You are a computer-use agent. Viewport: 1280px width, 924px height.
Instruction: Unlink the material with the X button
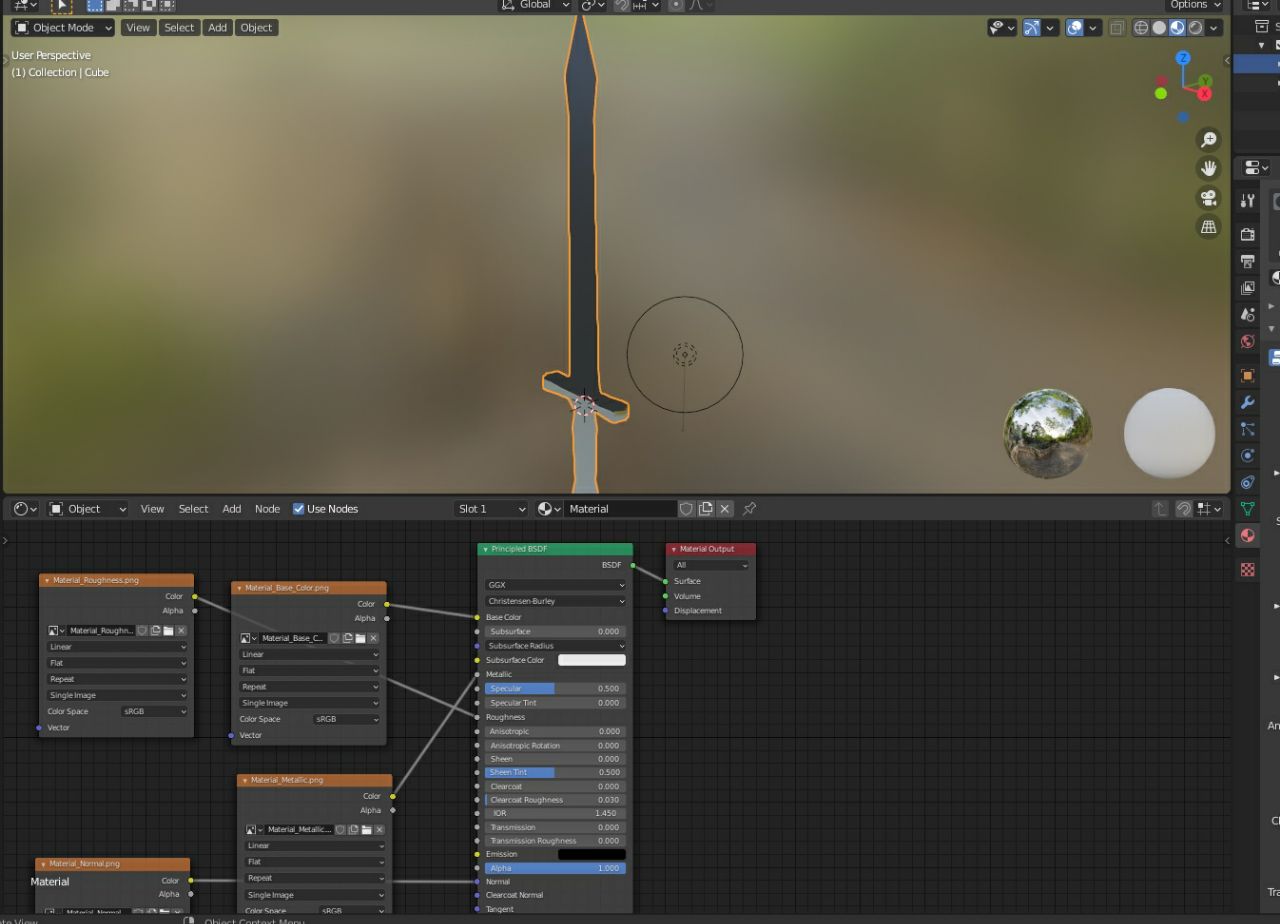[725, 509]
